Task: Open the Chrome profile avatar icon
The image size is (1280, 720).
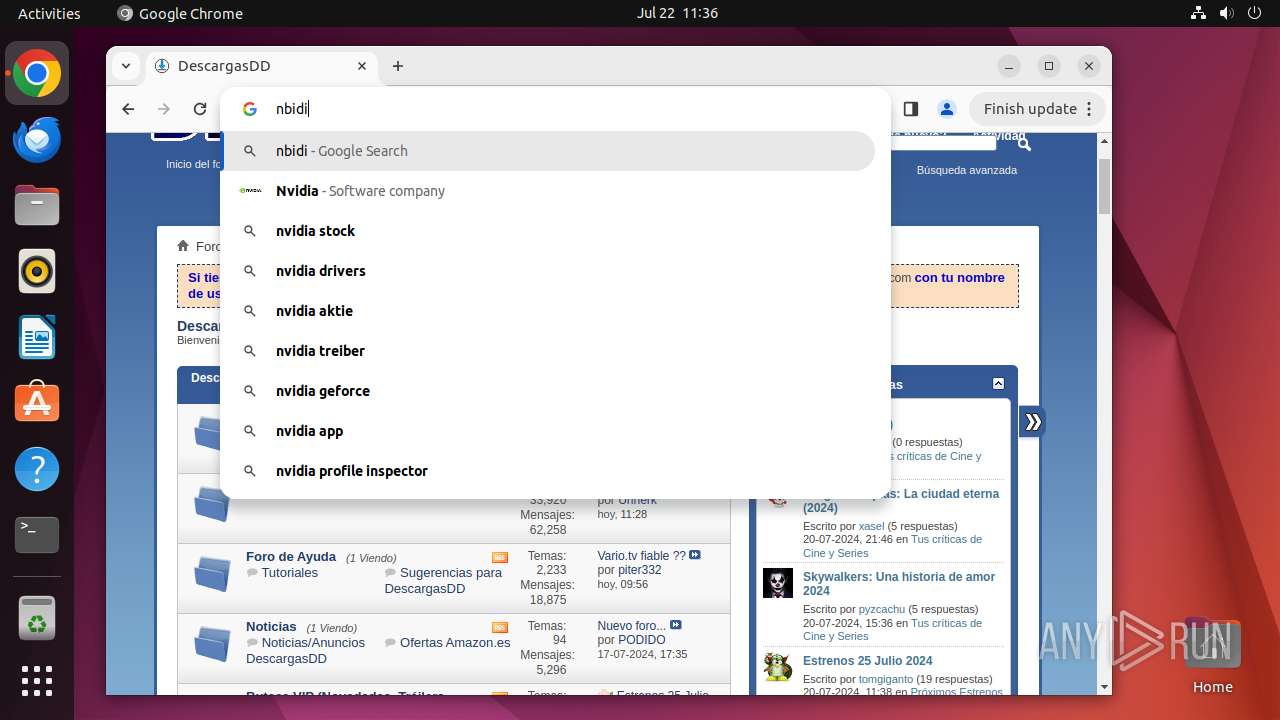Action: pos(946,109)
